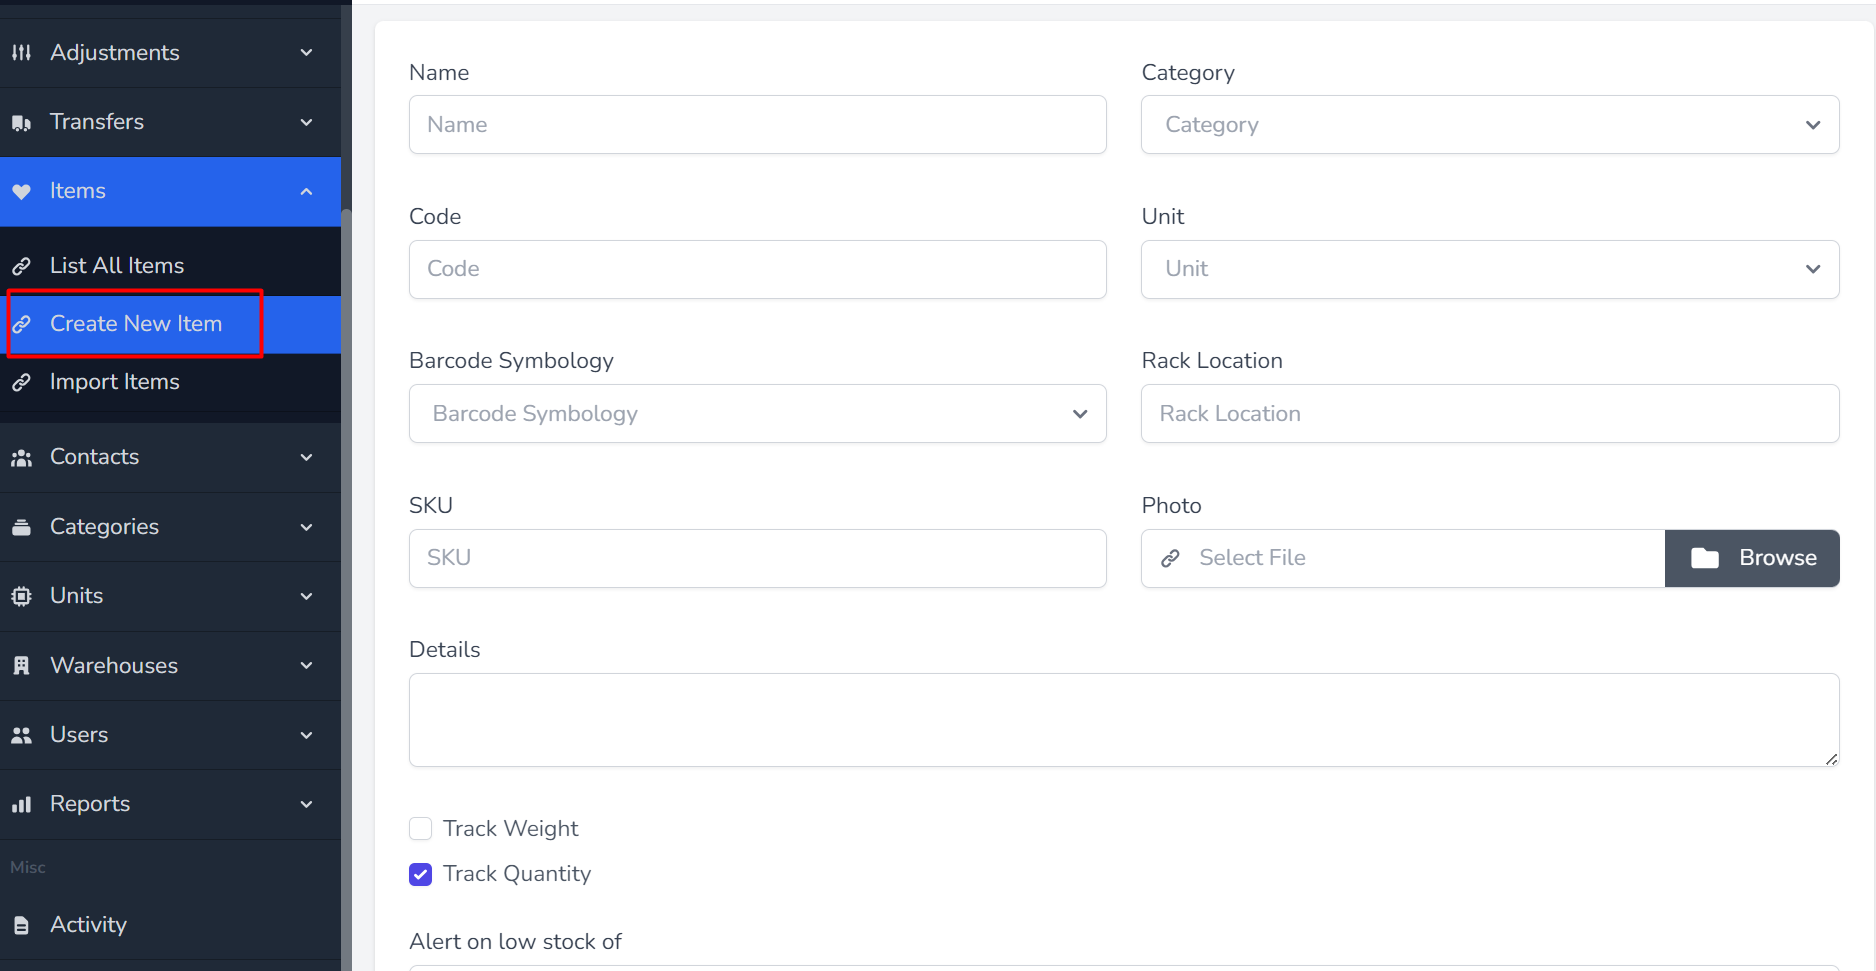Uncheck the Track Quantity checkbox
This screenshot has width=1876, height=971.
tap(421, 875)
